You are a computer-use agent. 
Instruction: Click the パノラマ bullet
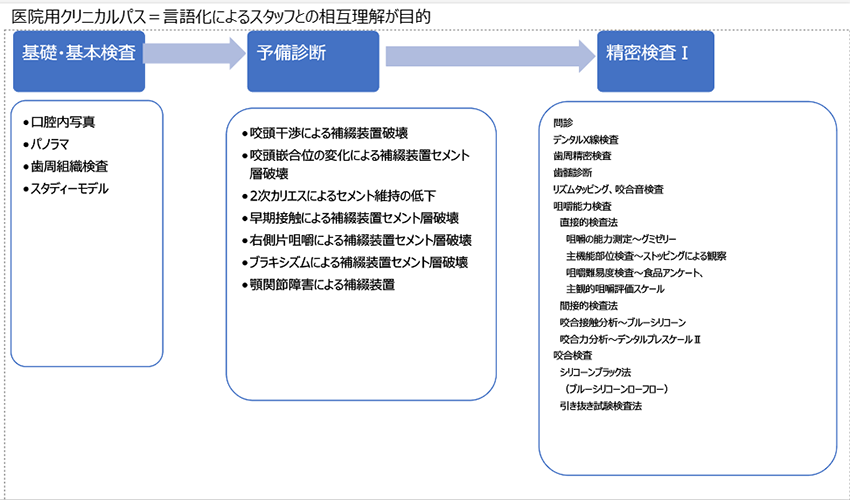pyautogui.click(x=46, y=144)
